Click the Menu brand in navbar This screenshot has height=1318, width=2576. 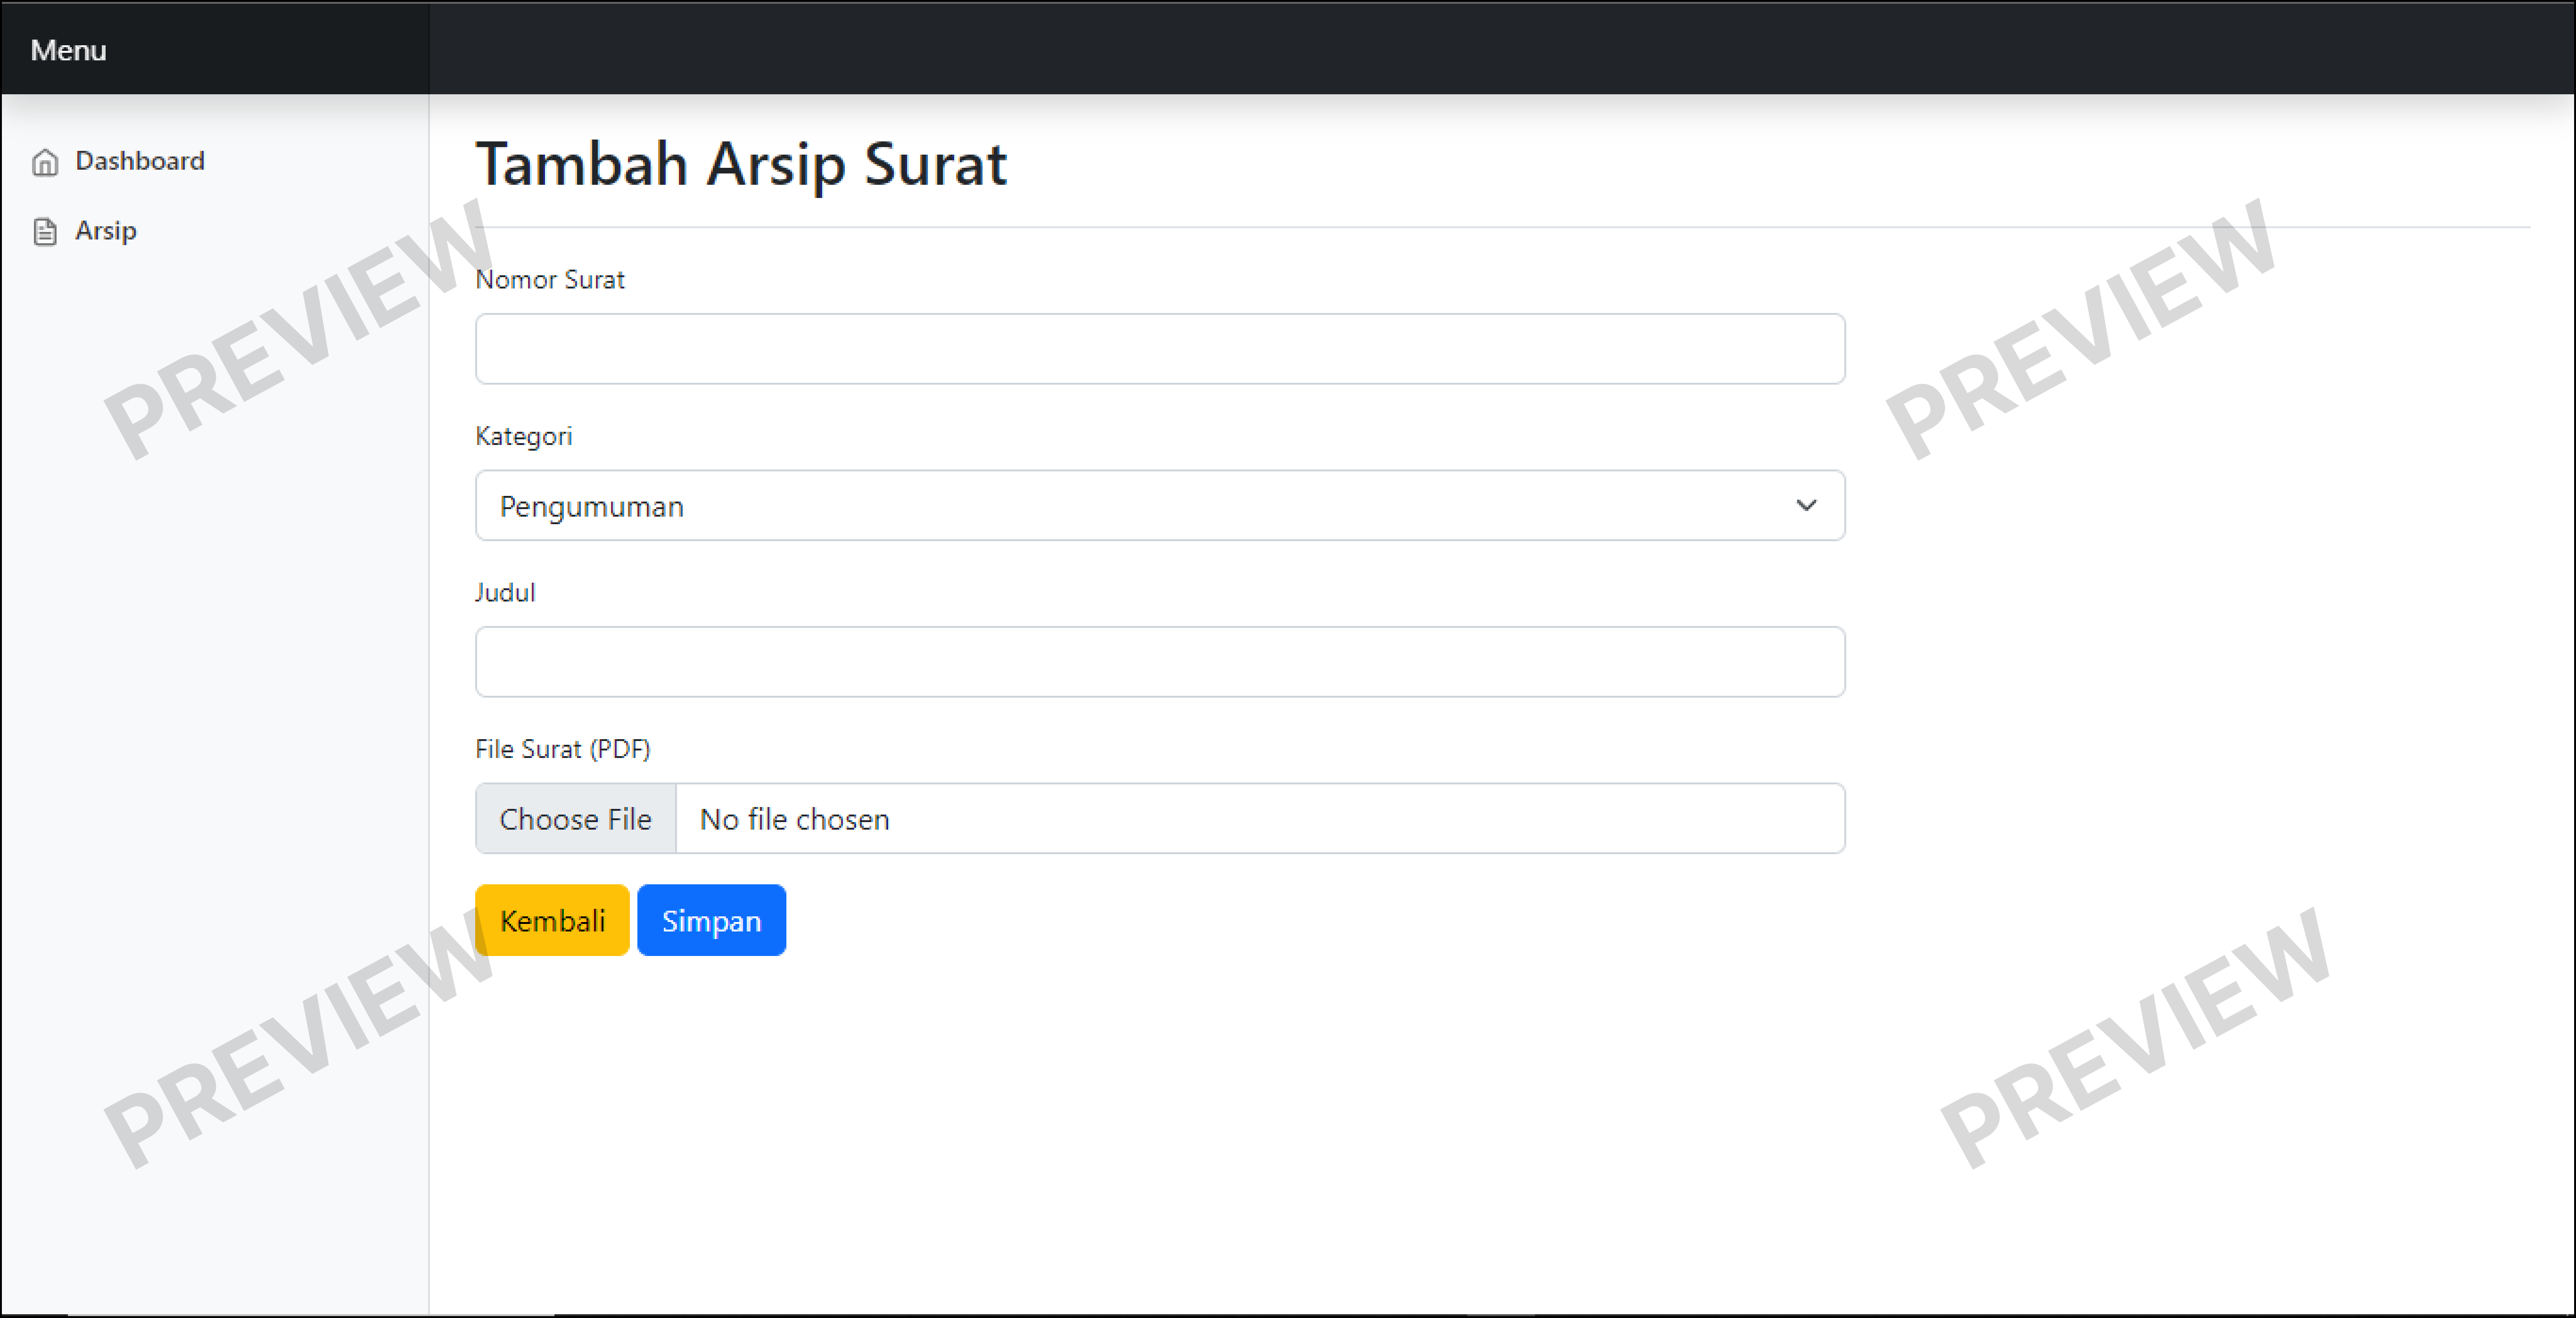68,50
